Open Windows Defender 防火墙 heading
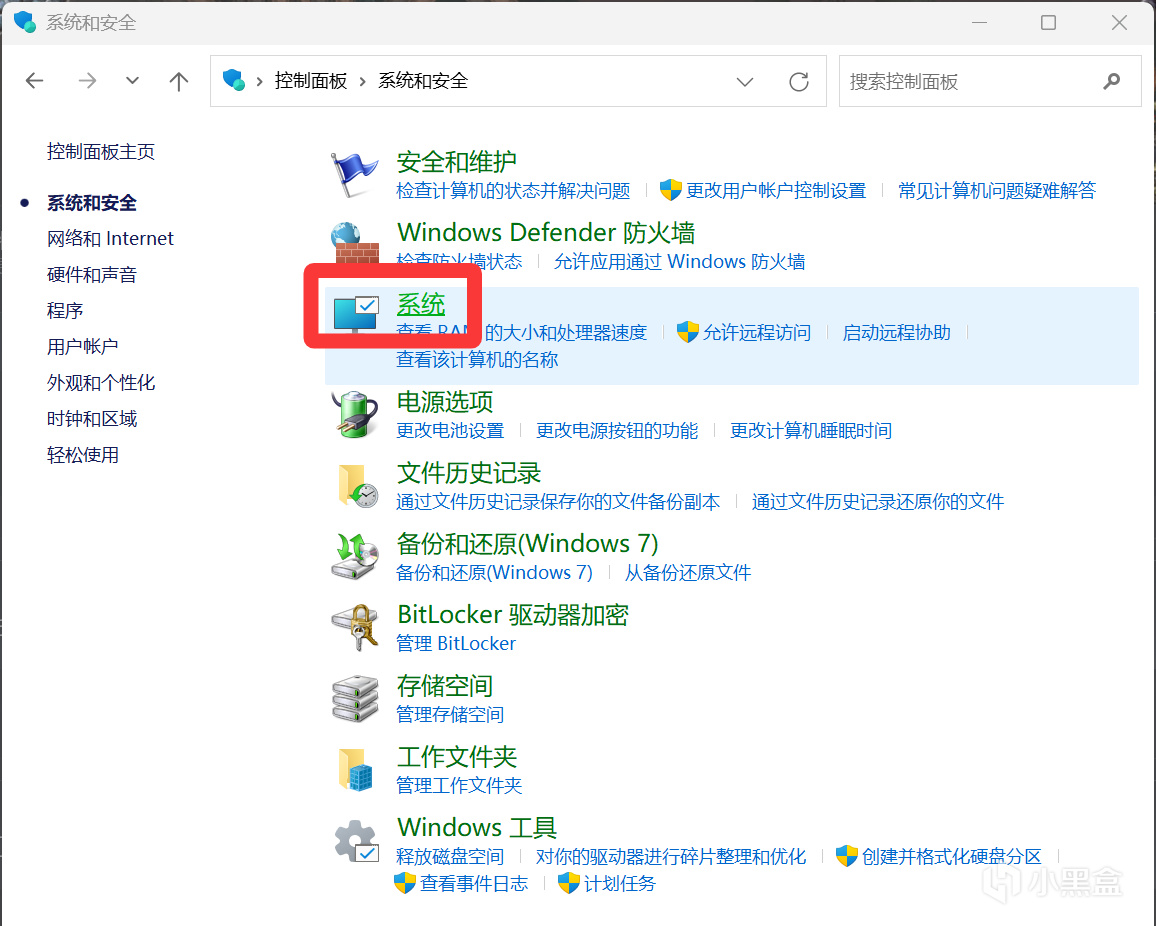 tap(546, 233)
